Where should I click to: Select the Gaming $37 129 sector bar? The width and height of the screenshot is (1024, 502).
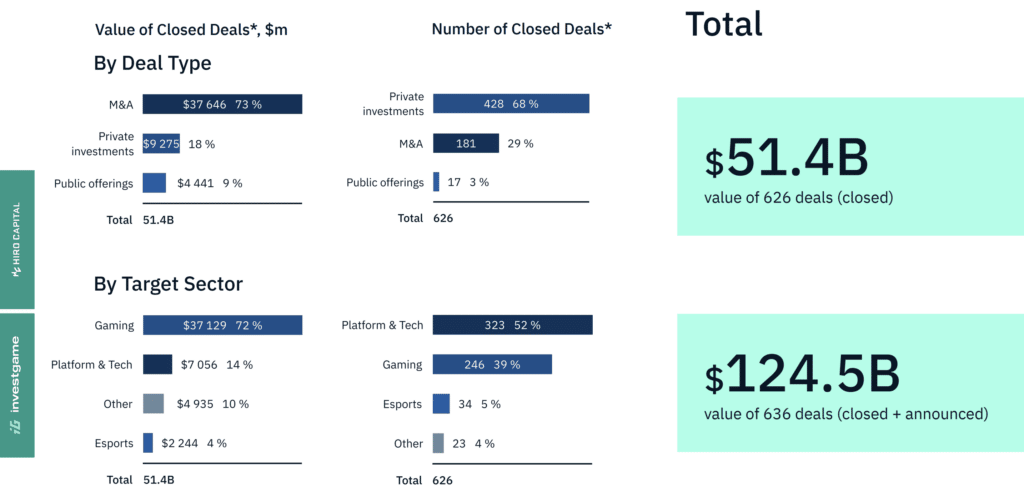222,325
